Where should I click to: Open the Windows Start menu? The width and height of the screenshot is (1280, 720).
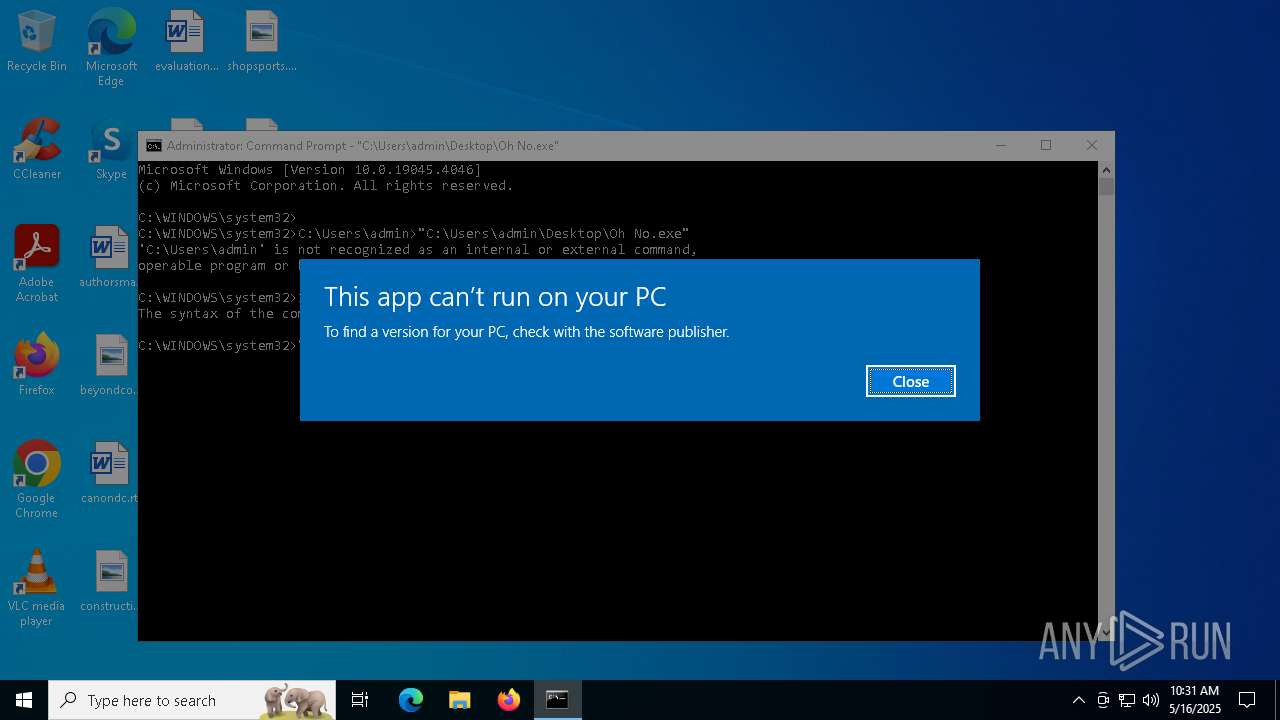coord(24,700)
